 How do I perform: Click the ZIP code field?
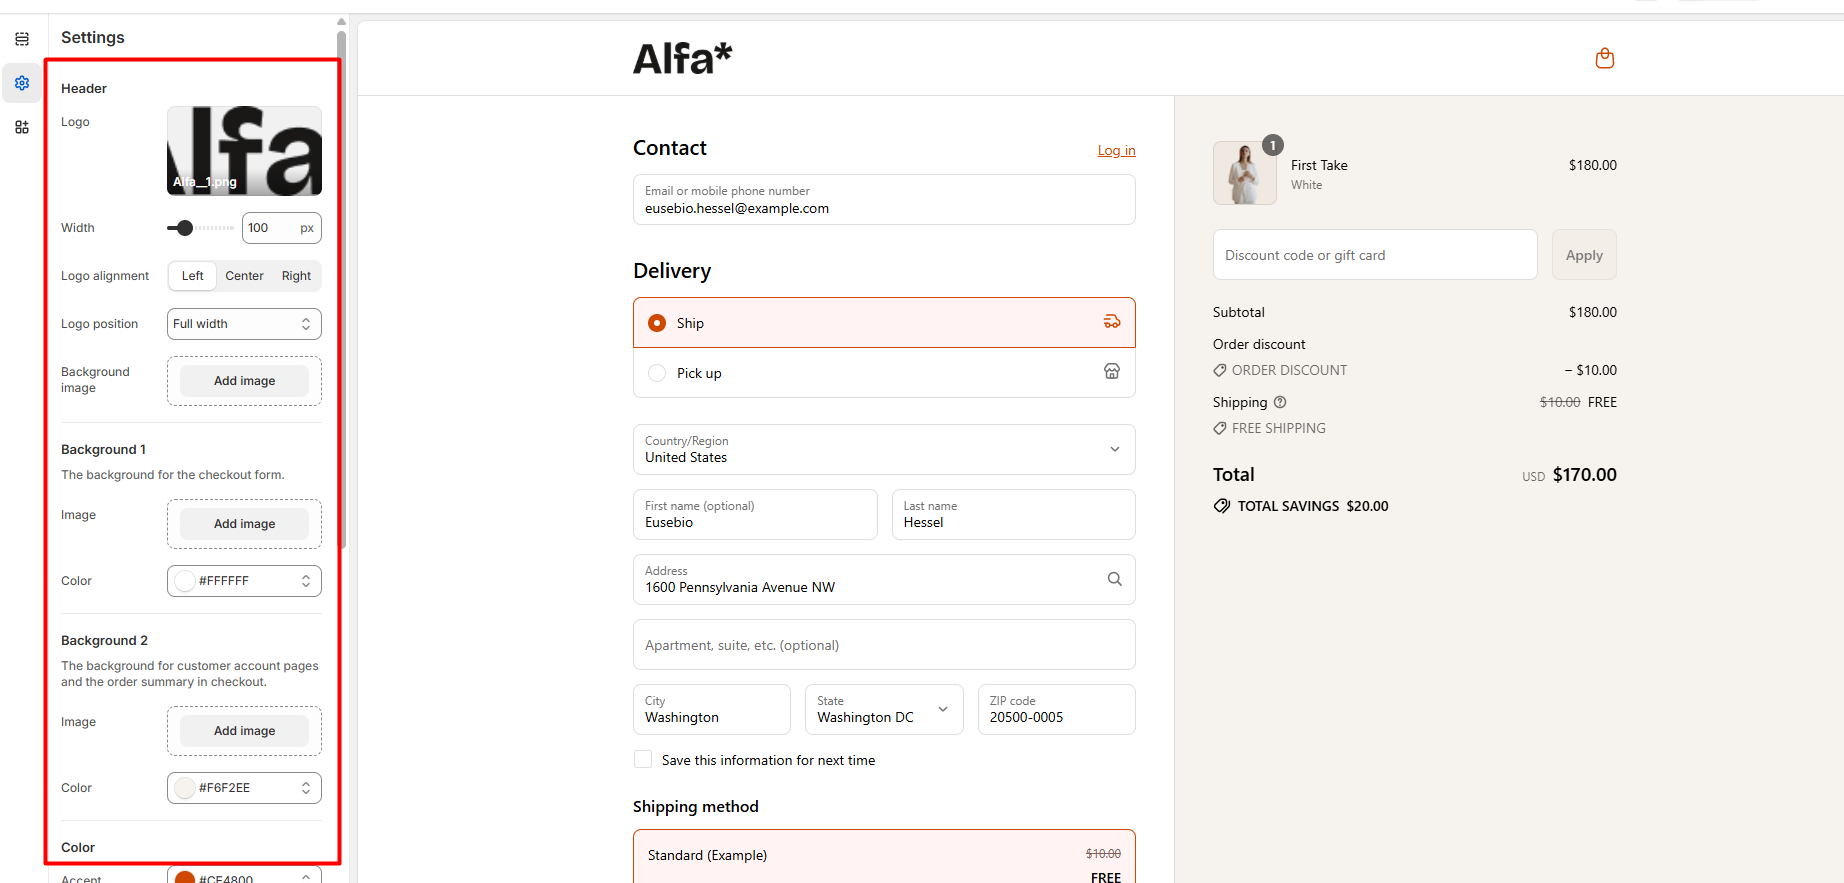pos(1056,709)
